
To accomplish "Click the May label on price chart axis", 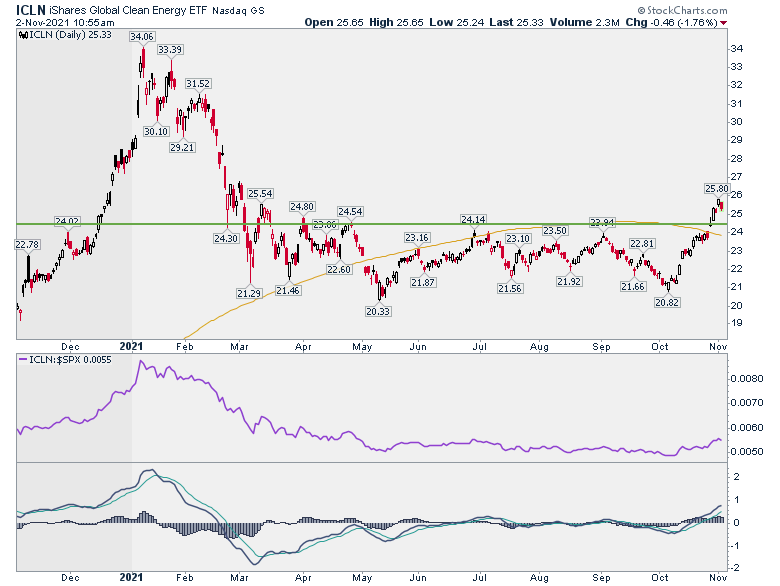I will (x=362, y=347).
